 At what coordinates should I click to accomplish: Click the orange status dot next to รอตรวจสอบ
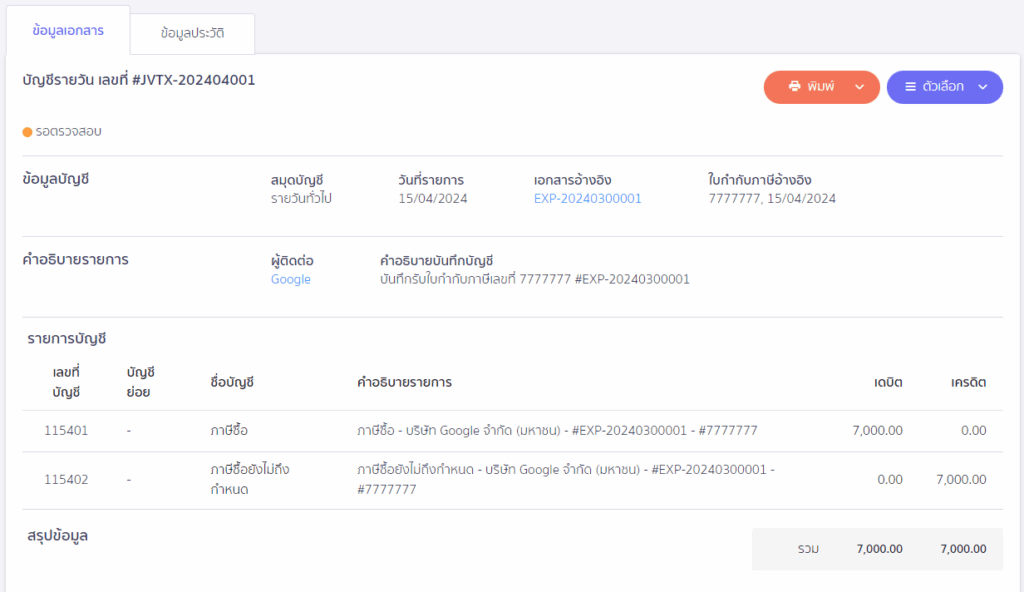point(27,132)
